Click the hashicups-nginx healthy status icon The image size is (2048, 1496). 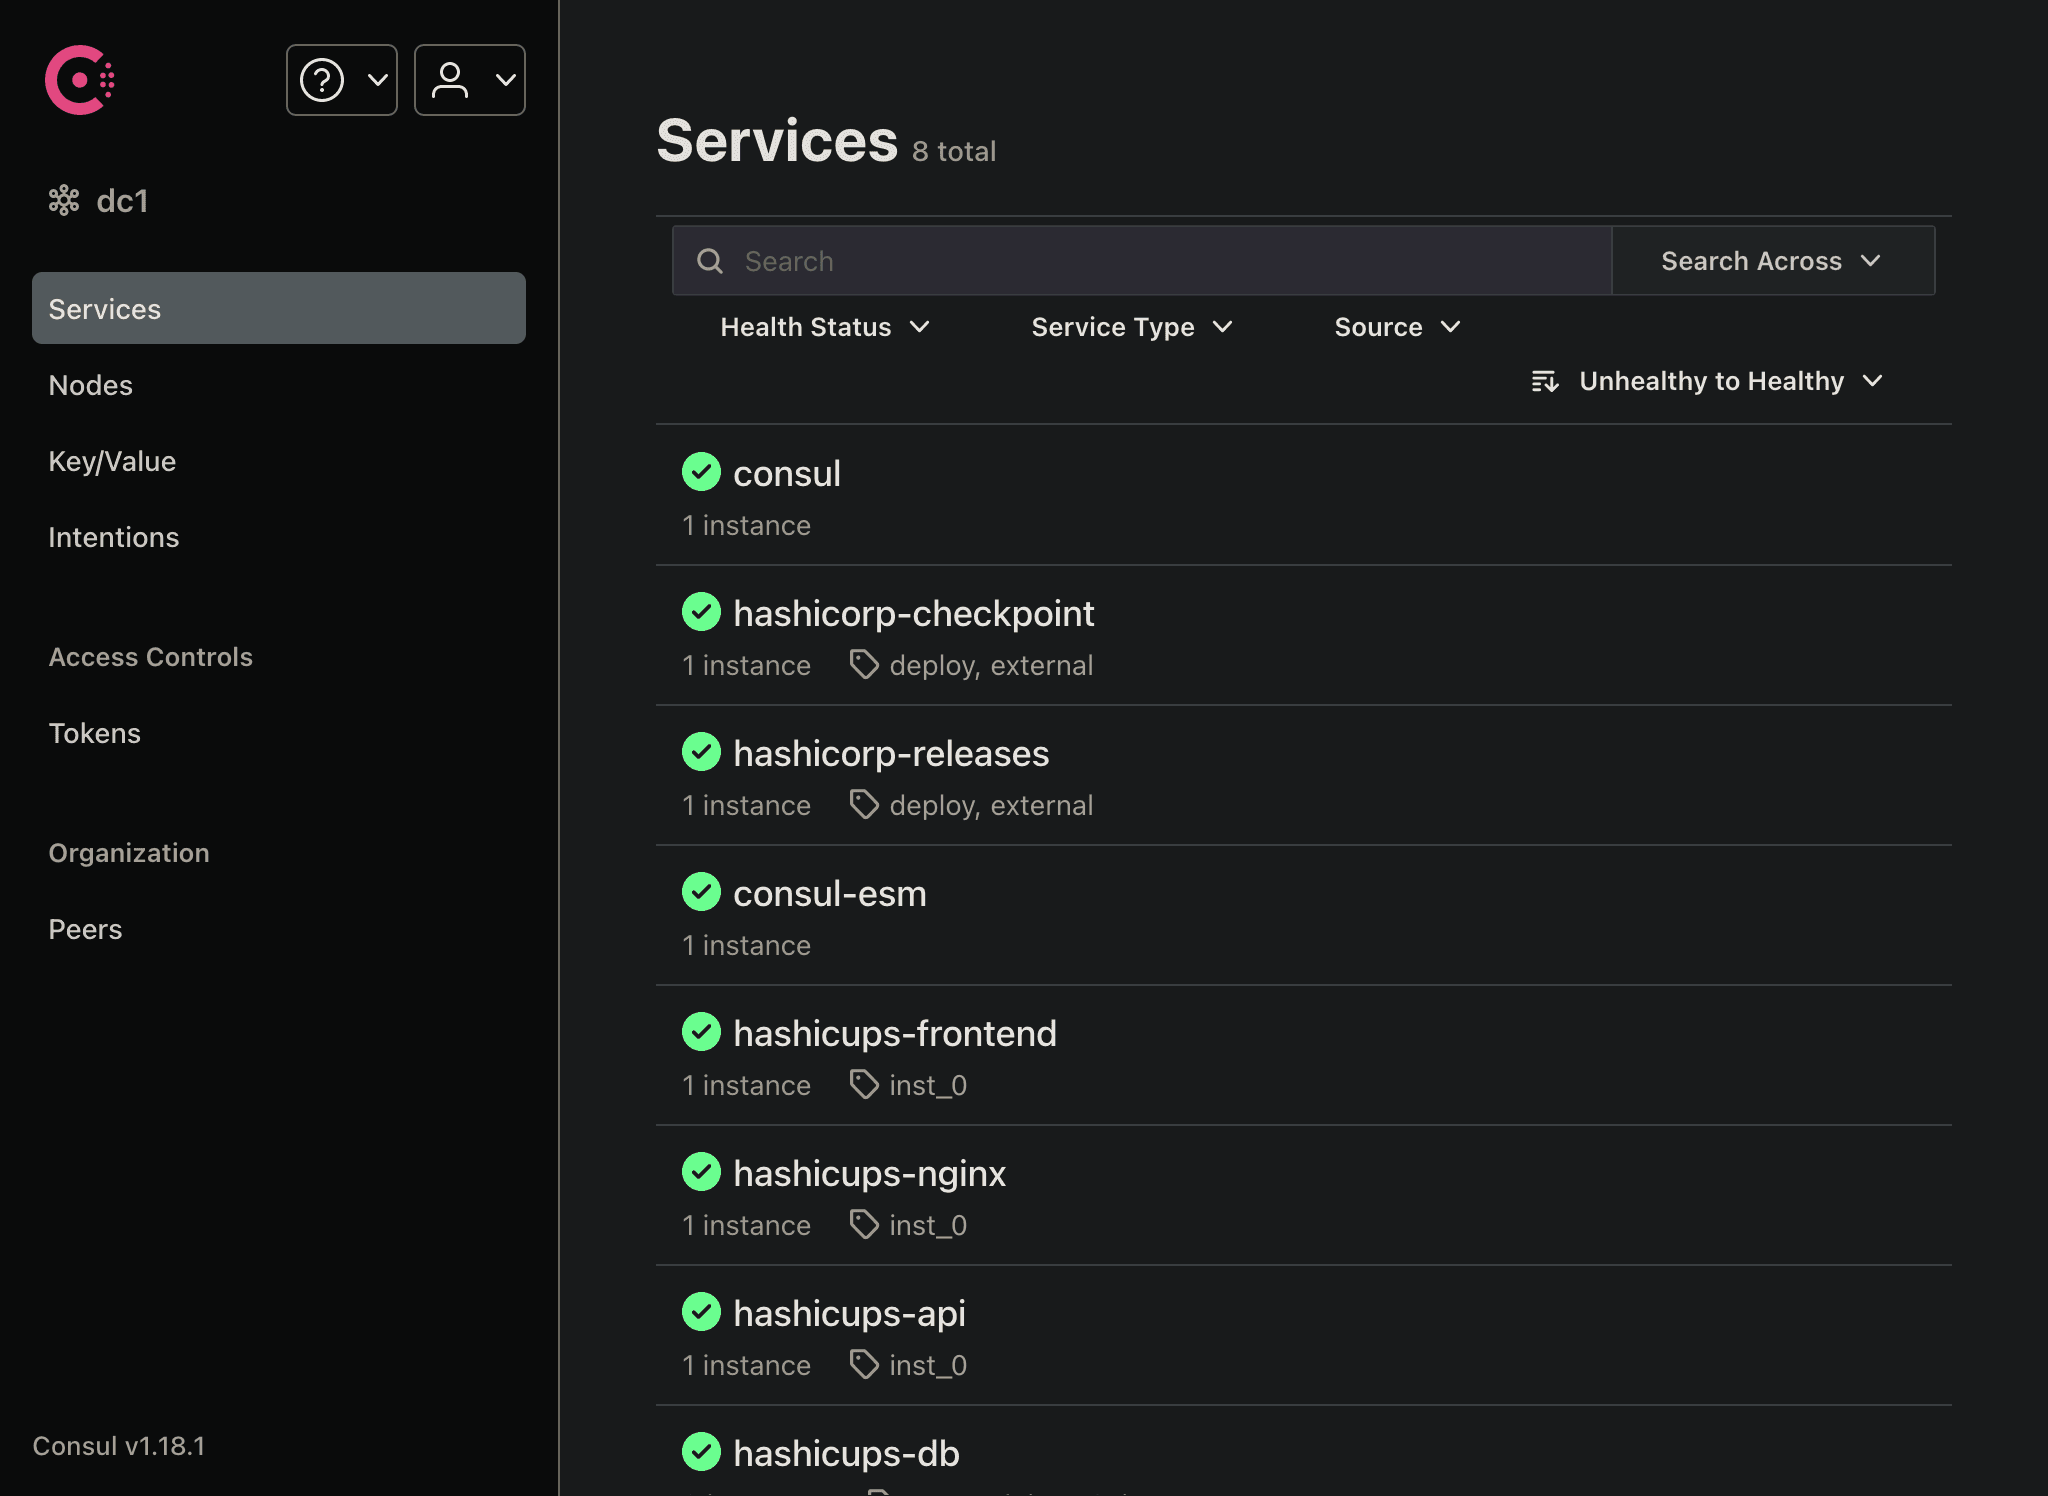pyautogui.click(x=700, y=1172)
